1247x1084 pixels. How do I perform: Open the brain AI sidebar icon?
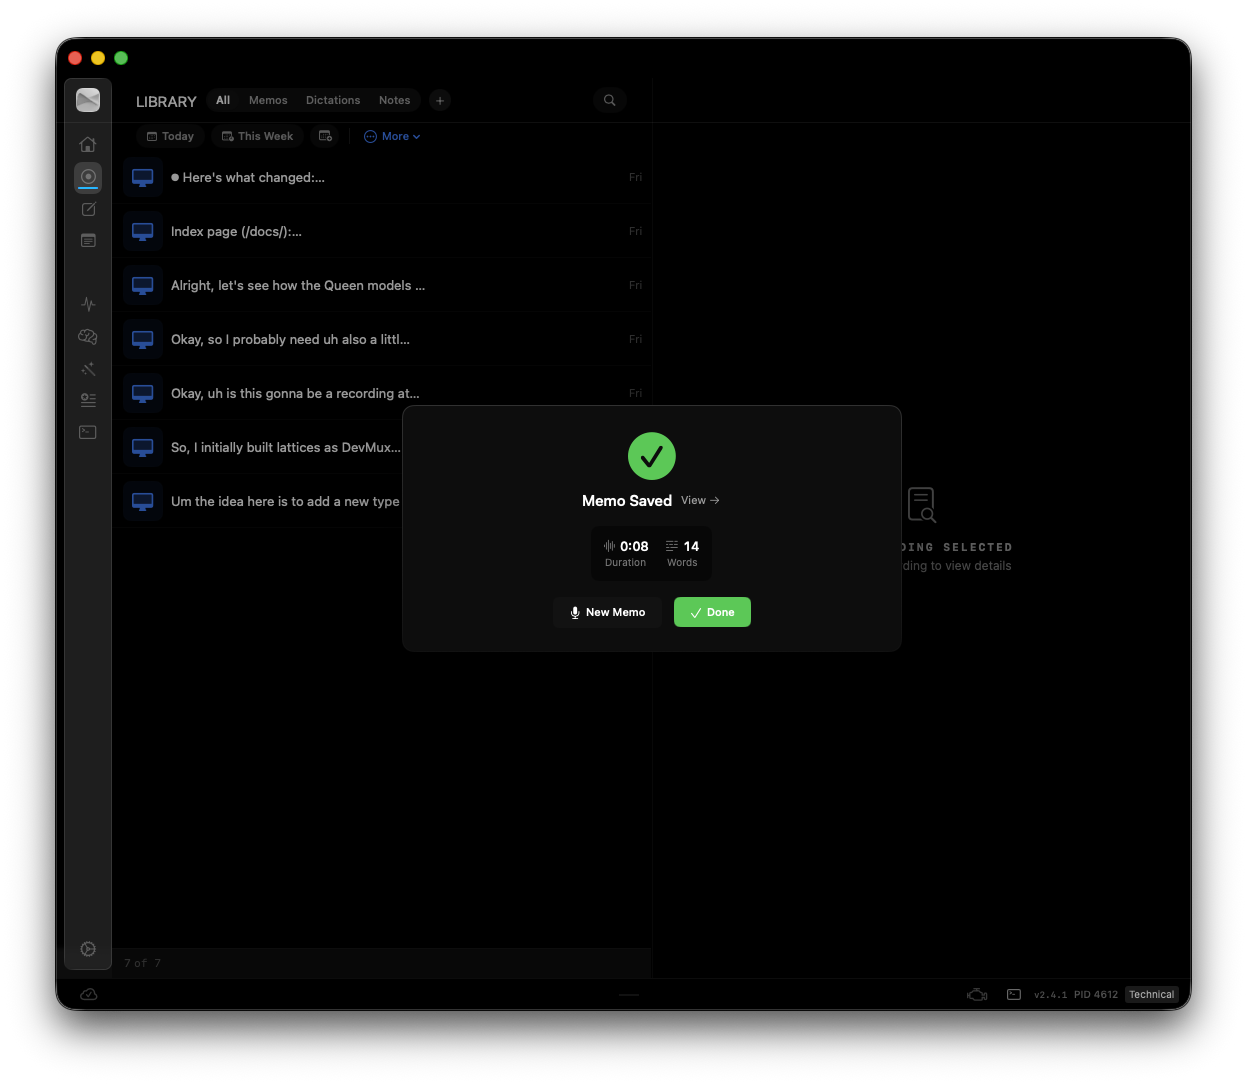click(x=88, y=337)
